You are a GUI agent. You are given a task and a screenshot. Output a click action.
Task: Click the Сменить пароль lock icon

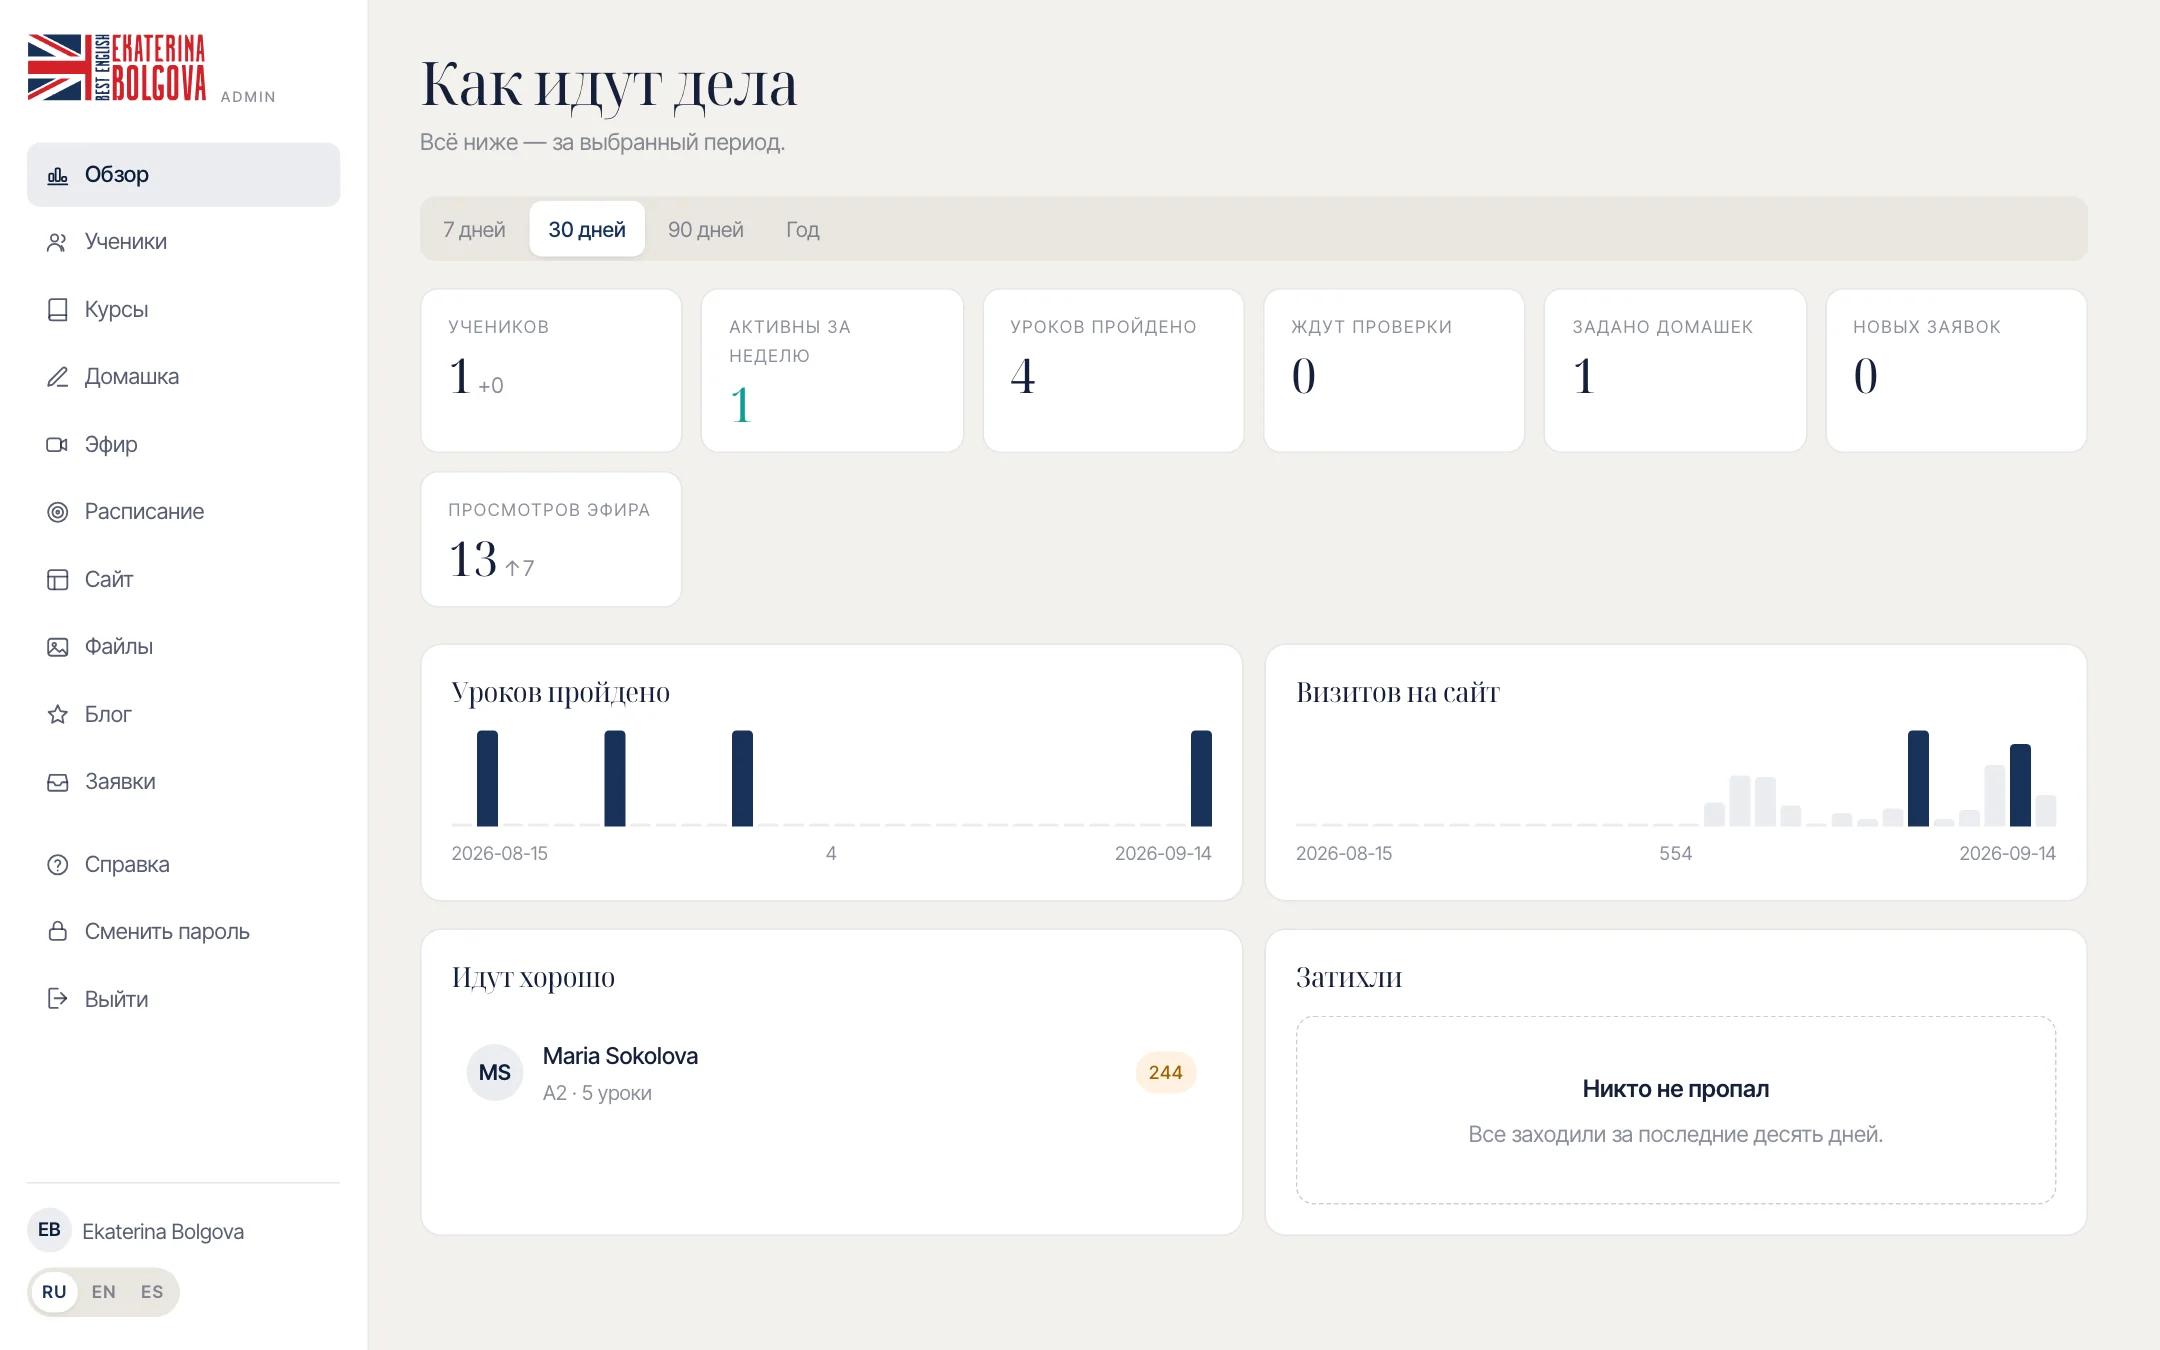coord(58,932)
